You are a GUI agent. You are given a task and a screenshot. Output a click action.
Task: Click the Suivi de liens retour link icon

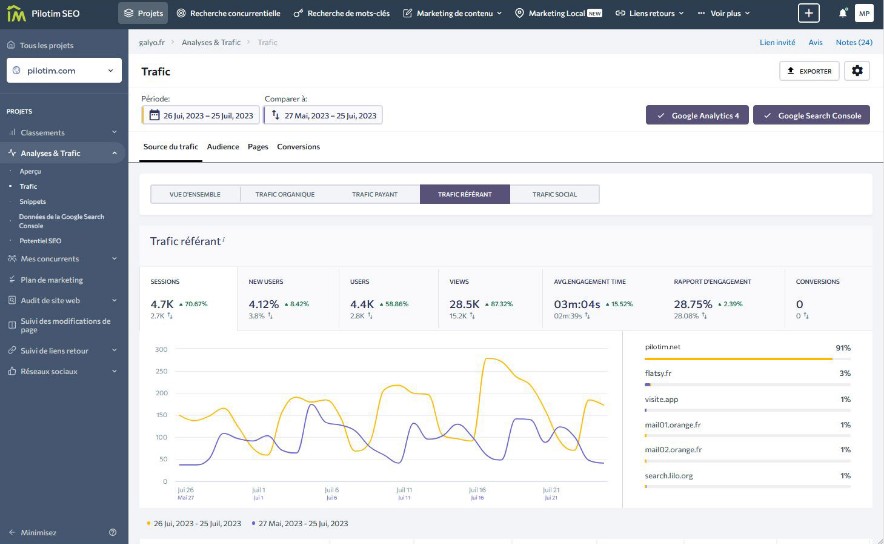[12, 351]
